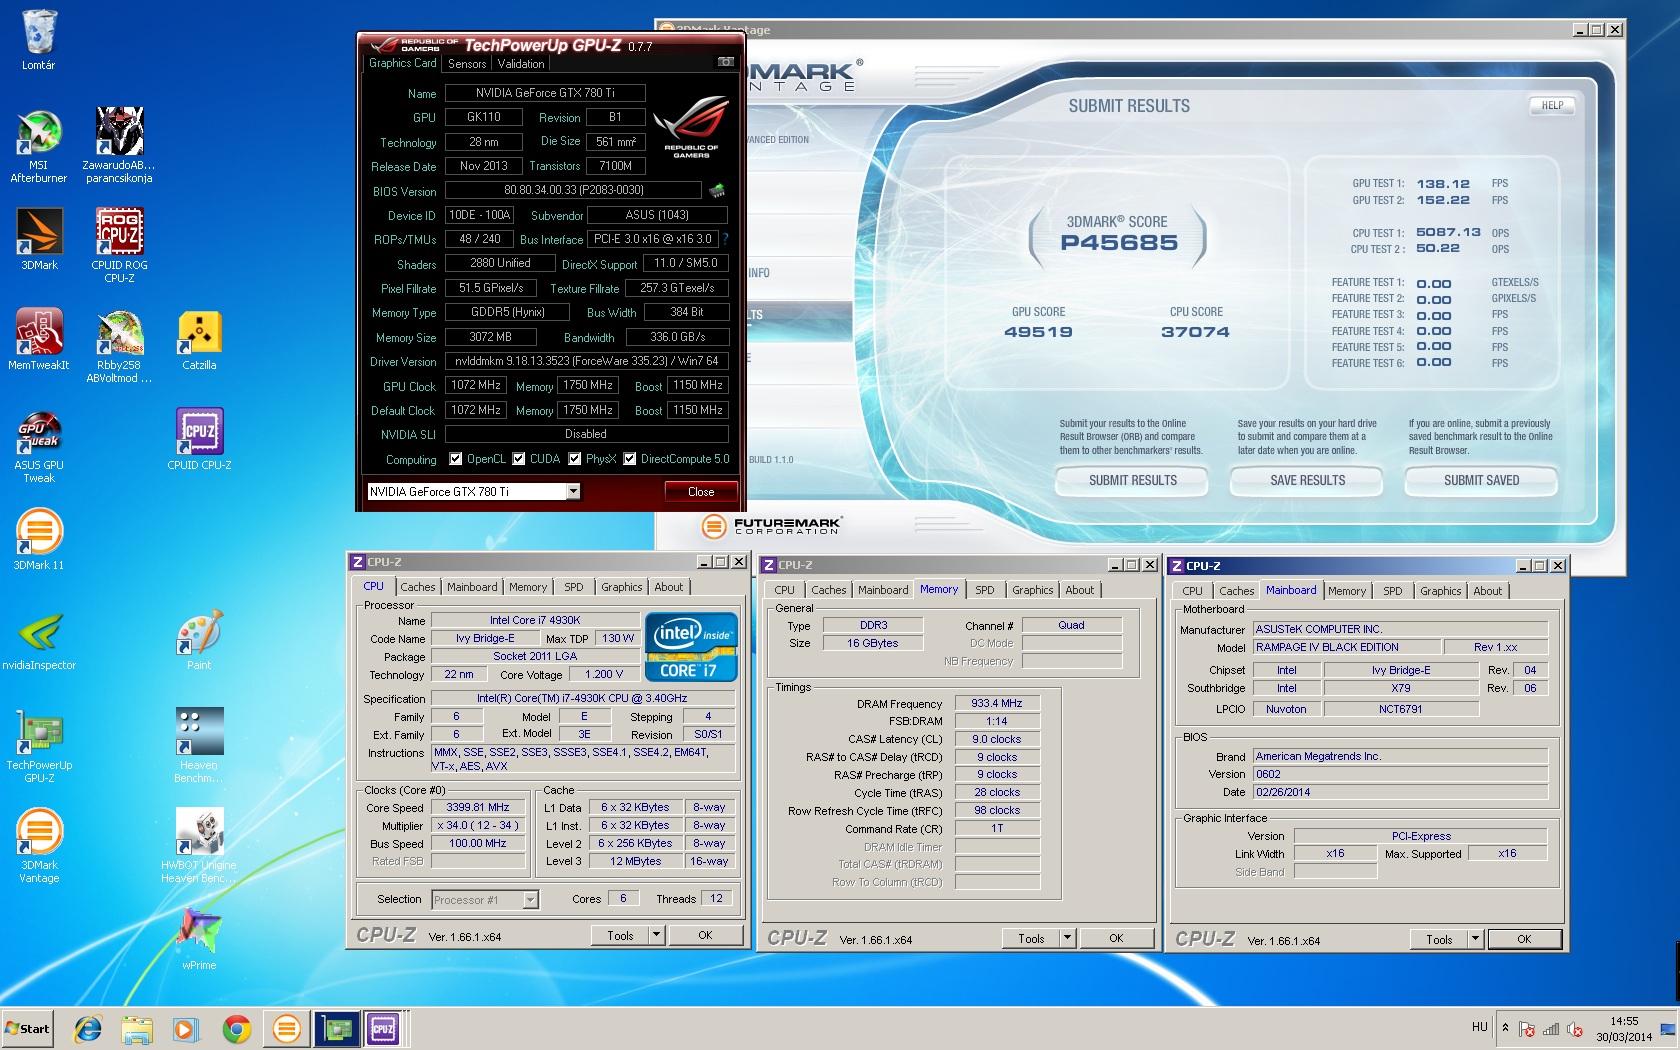Image resolution: width=1680 pixels, height=1050 pixels.
Task: Open SPD tab in CPU-Z Memory window
Action: (x=985, y=590)
